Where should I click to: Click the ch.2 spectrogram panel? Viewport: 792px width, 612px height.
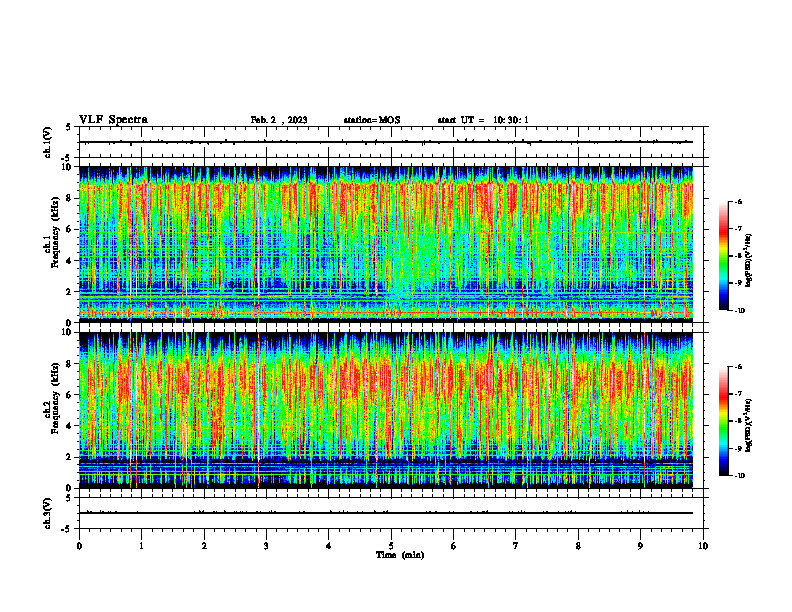coord(386,410)
